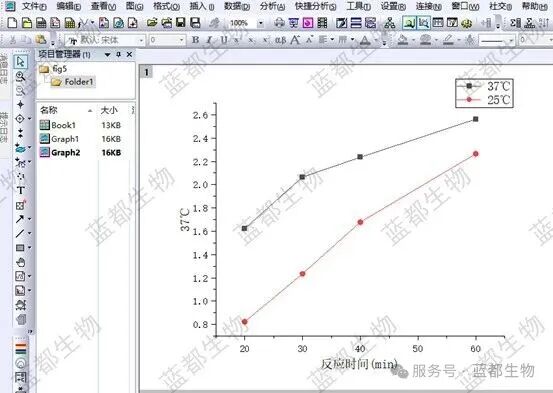Viewport: 553px width, 393px height.
Task: Click the Paste clipboard icon
Action: tap(41, 40)
